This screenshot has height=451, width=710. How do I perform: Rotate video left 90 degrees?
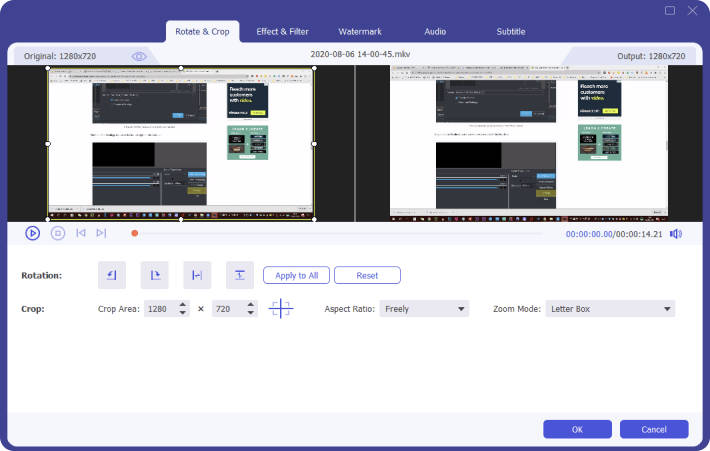[112, 275]
